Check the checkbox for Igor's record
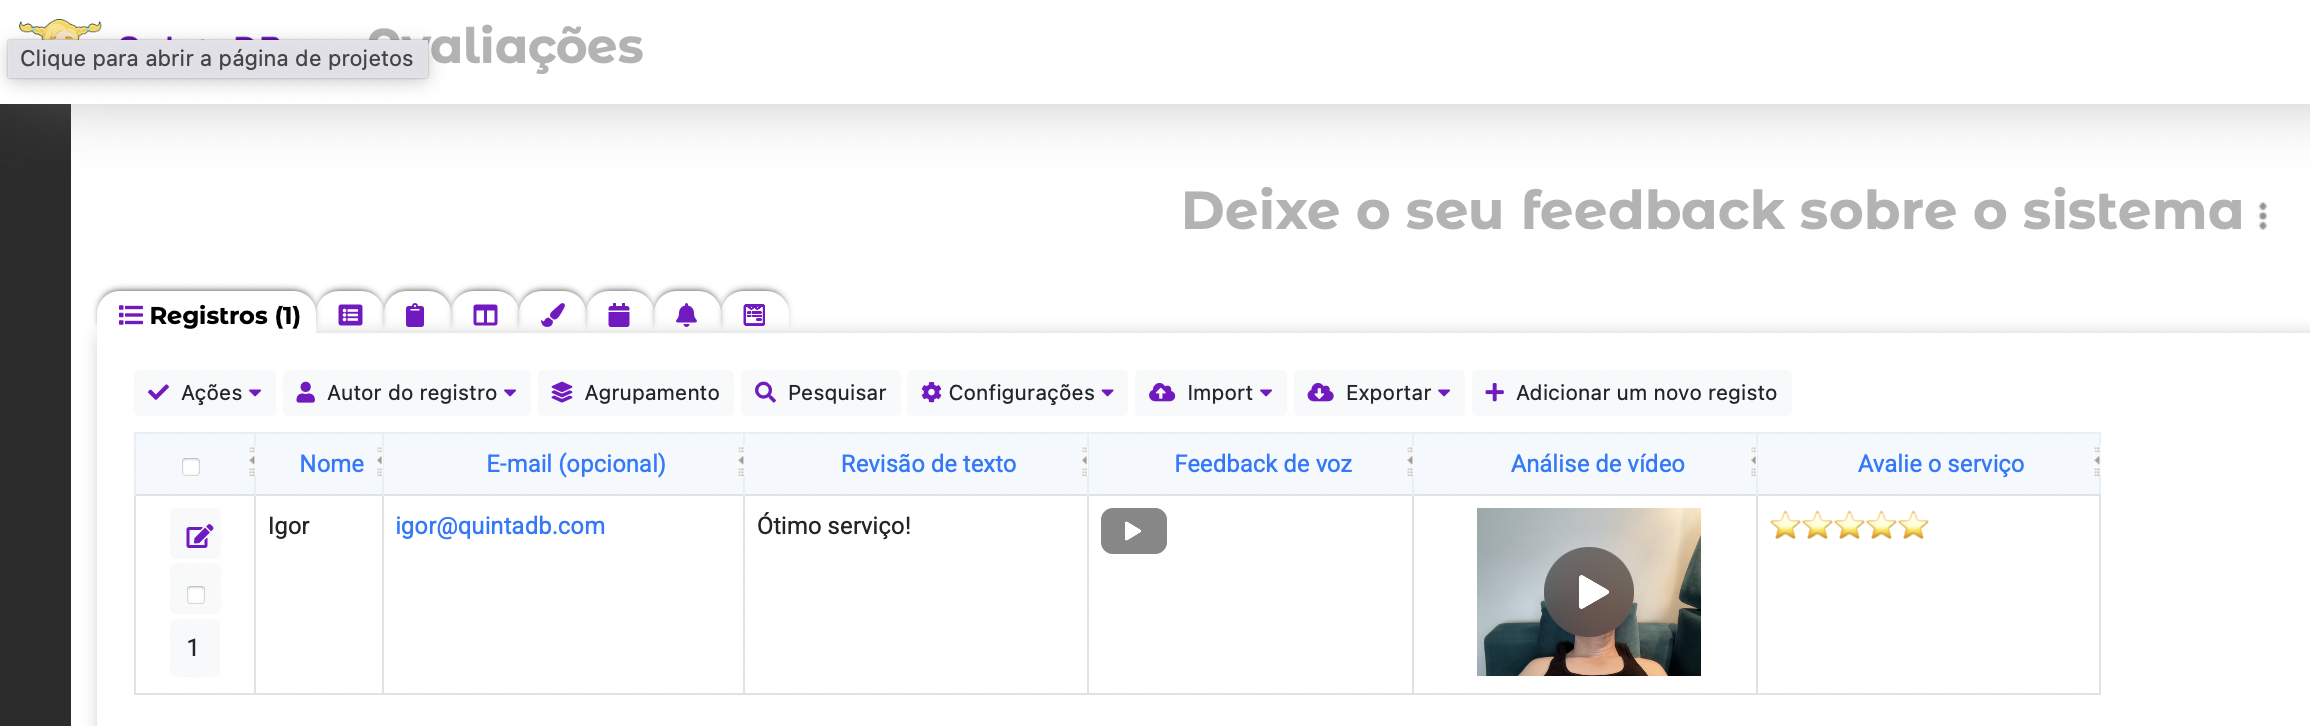 (196, 595)
